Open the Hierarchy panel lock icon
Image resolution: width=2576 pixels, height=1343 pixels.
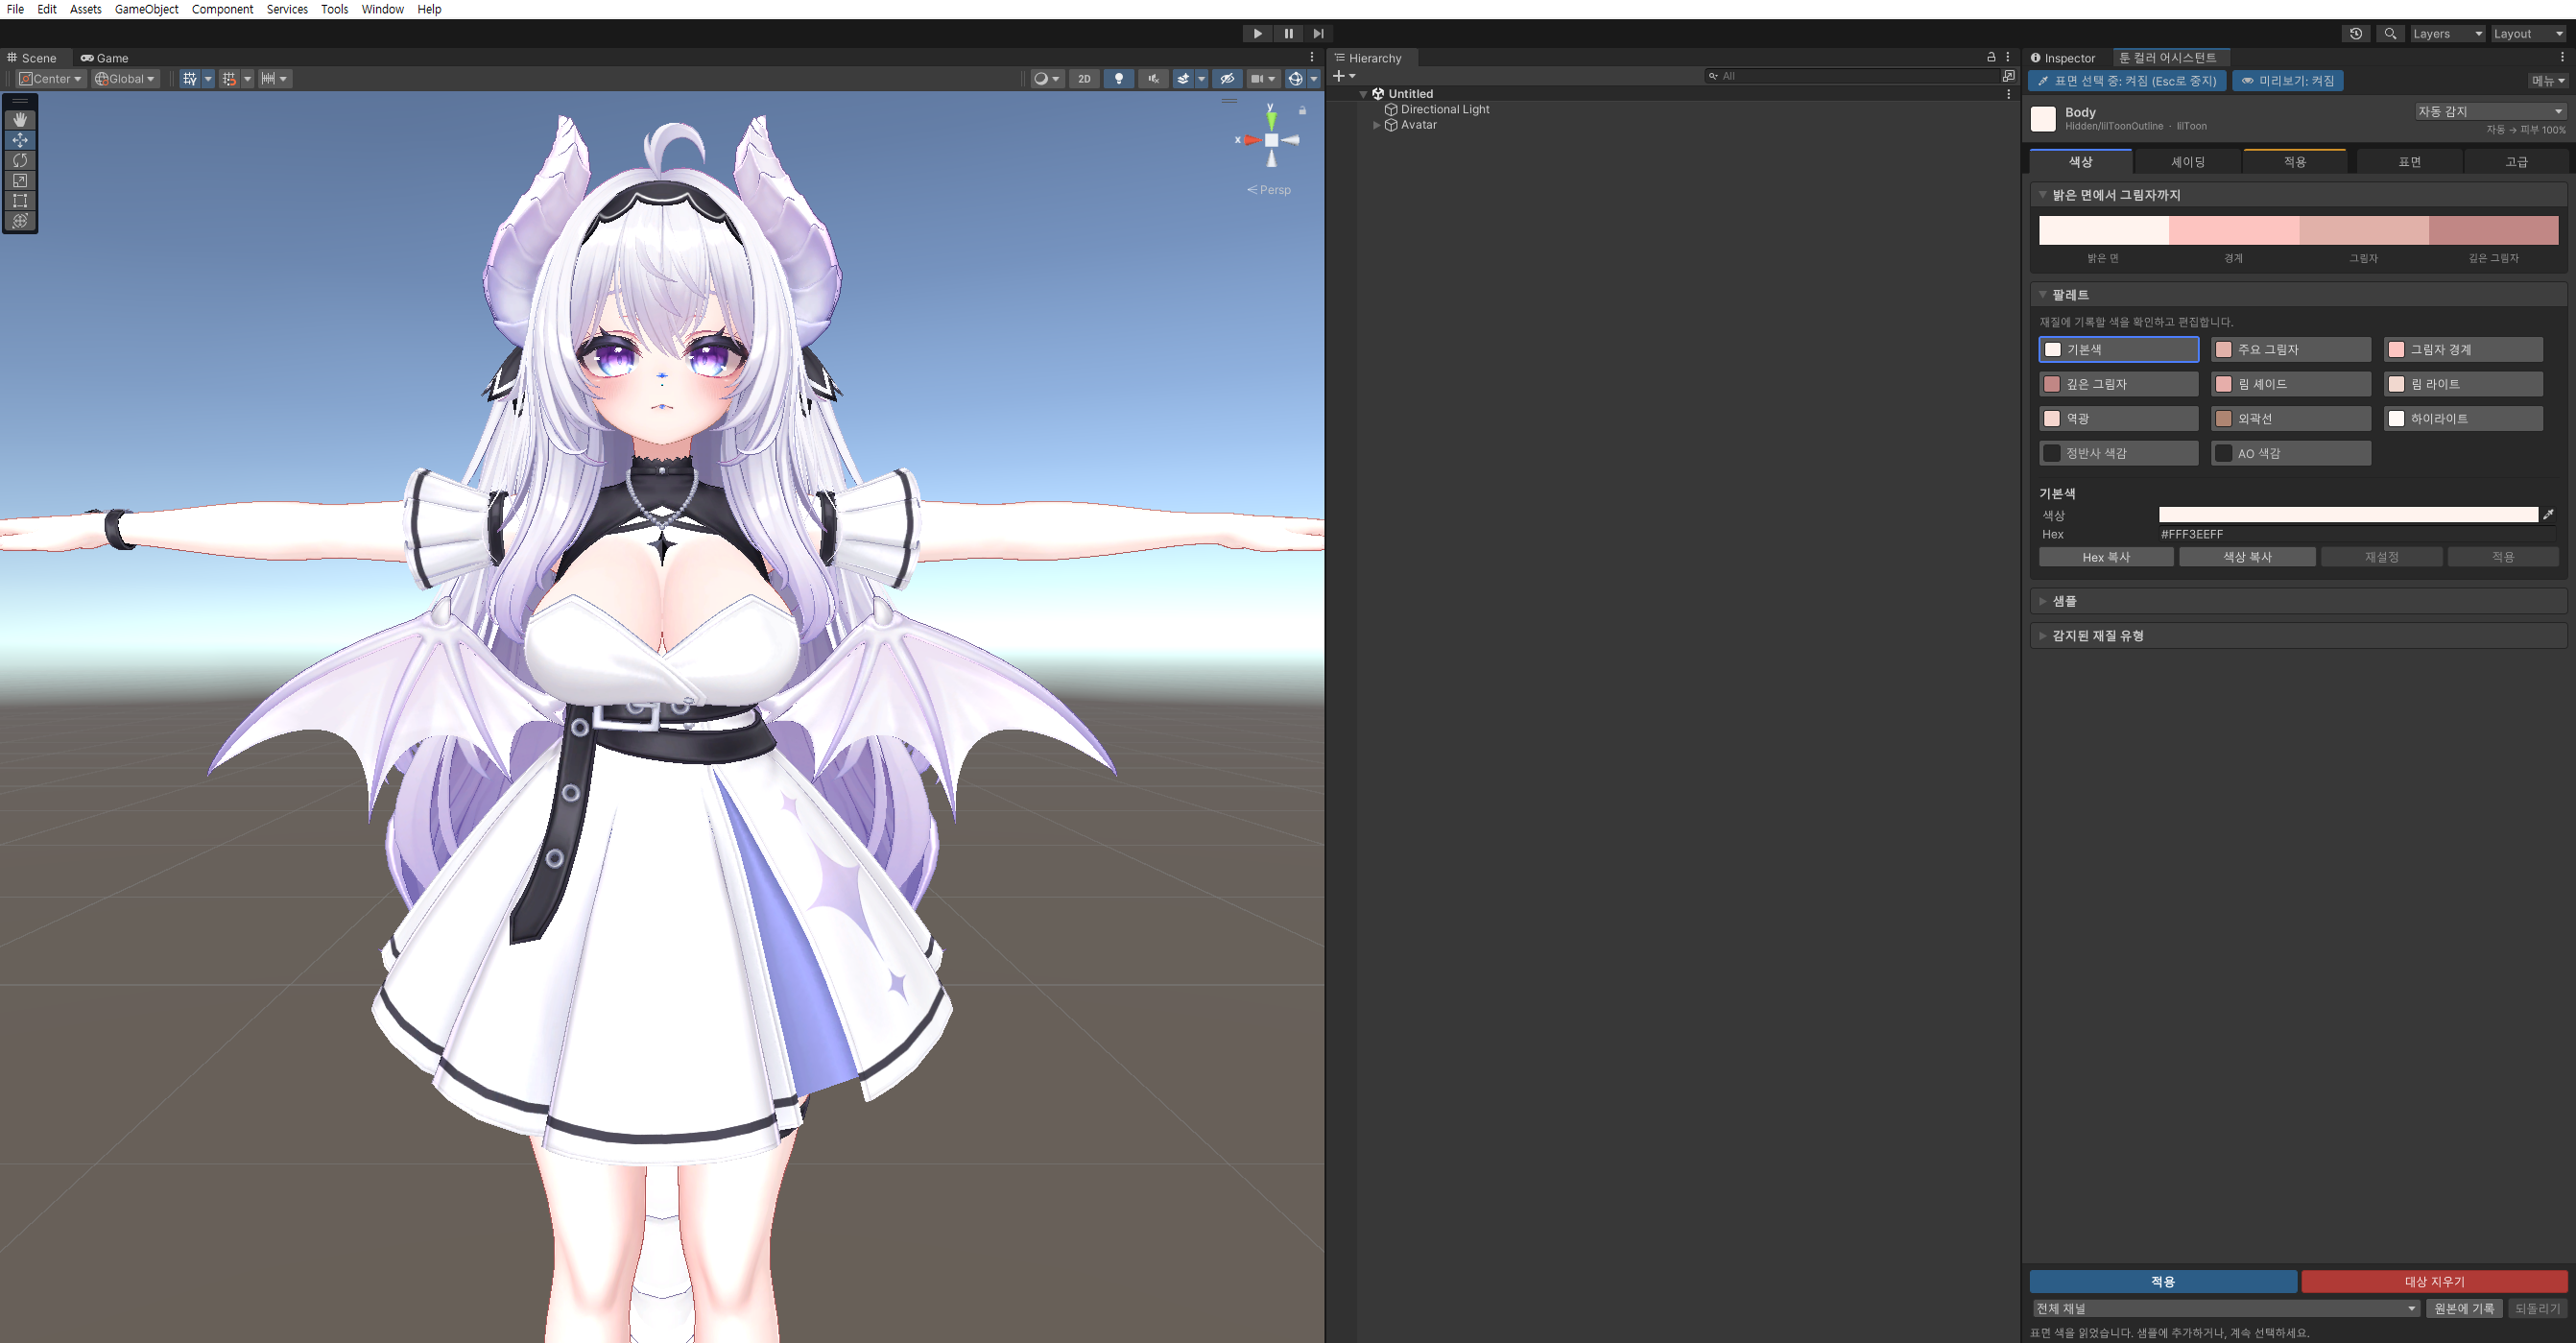pyautogui.click(x=1991, y=57)
